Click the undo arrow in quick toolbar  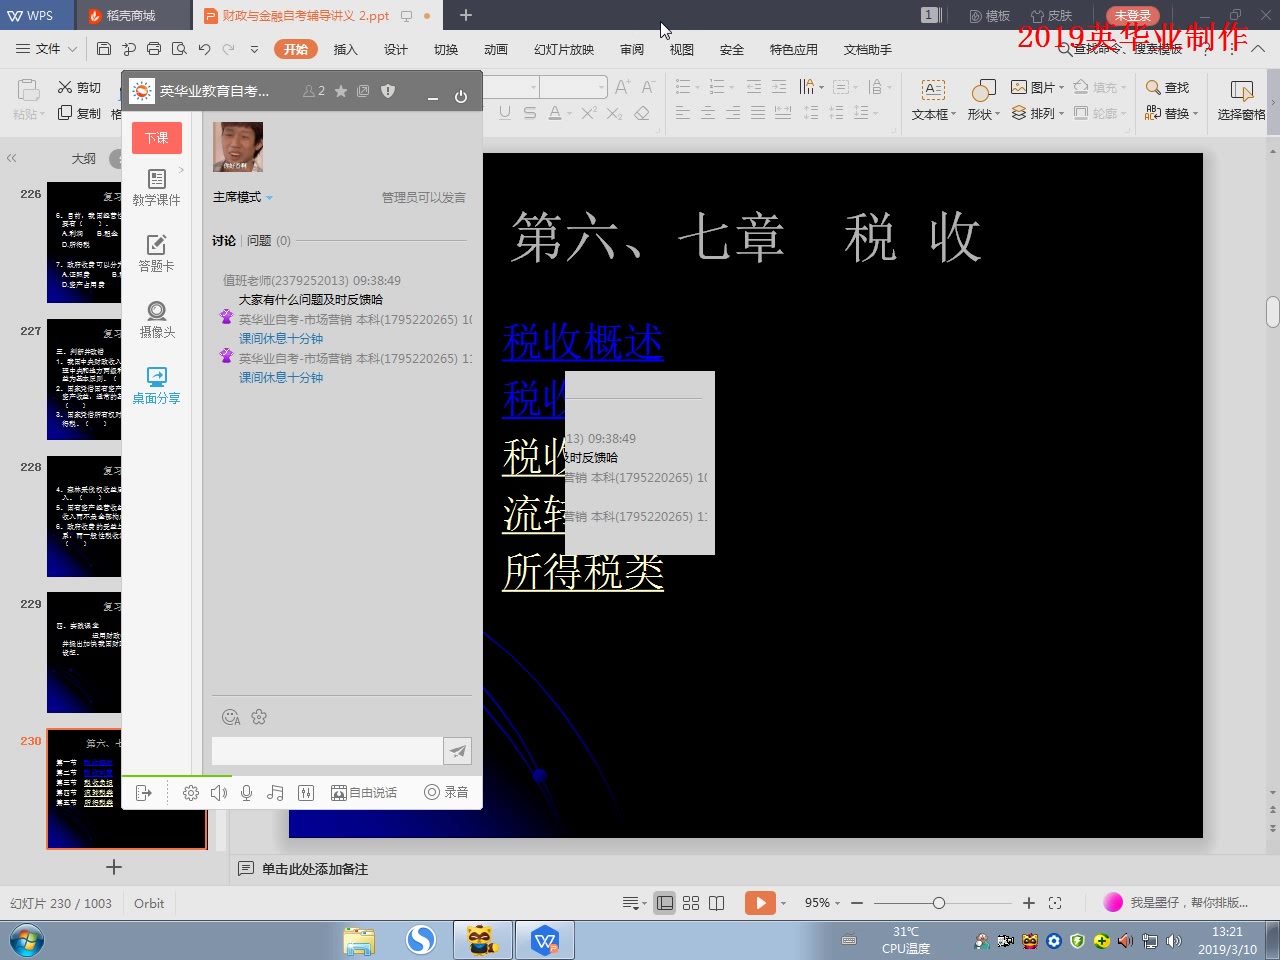pos(204,49)
